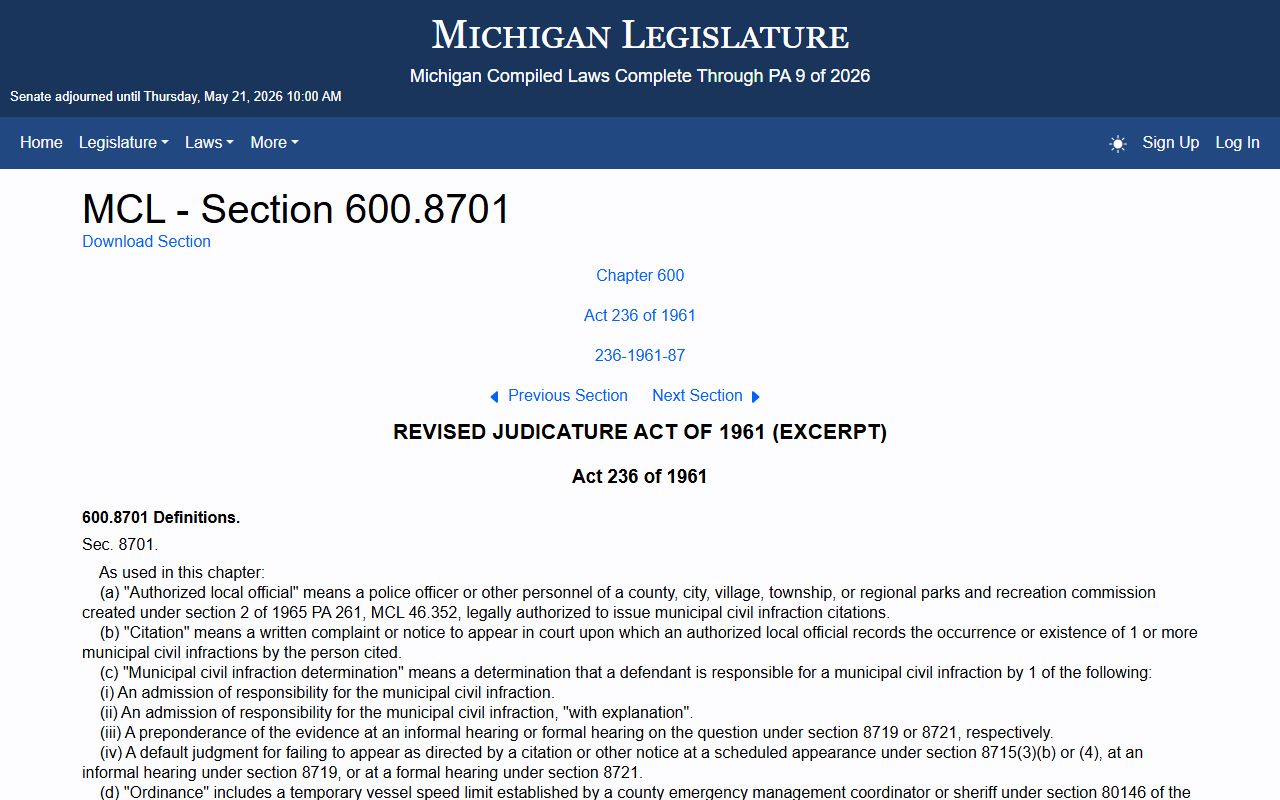Follow the 236-1961-87 link
Viewport: 1280px width, 800px height.
tap(640, 355)
